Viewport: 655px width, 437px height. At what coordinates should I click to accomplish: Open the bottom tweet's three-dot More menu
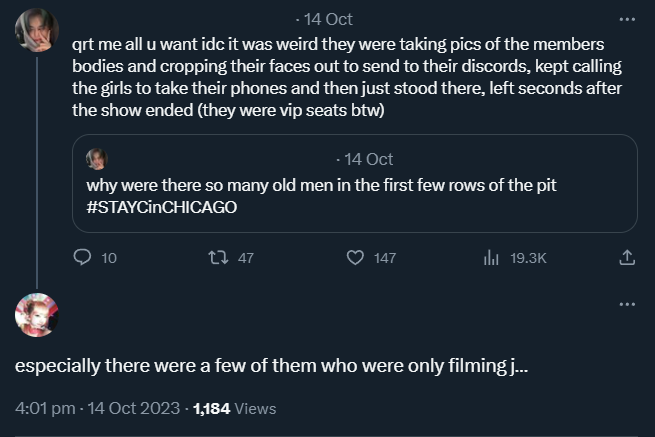point(627,304)
